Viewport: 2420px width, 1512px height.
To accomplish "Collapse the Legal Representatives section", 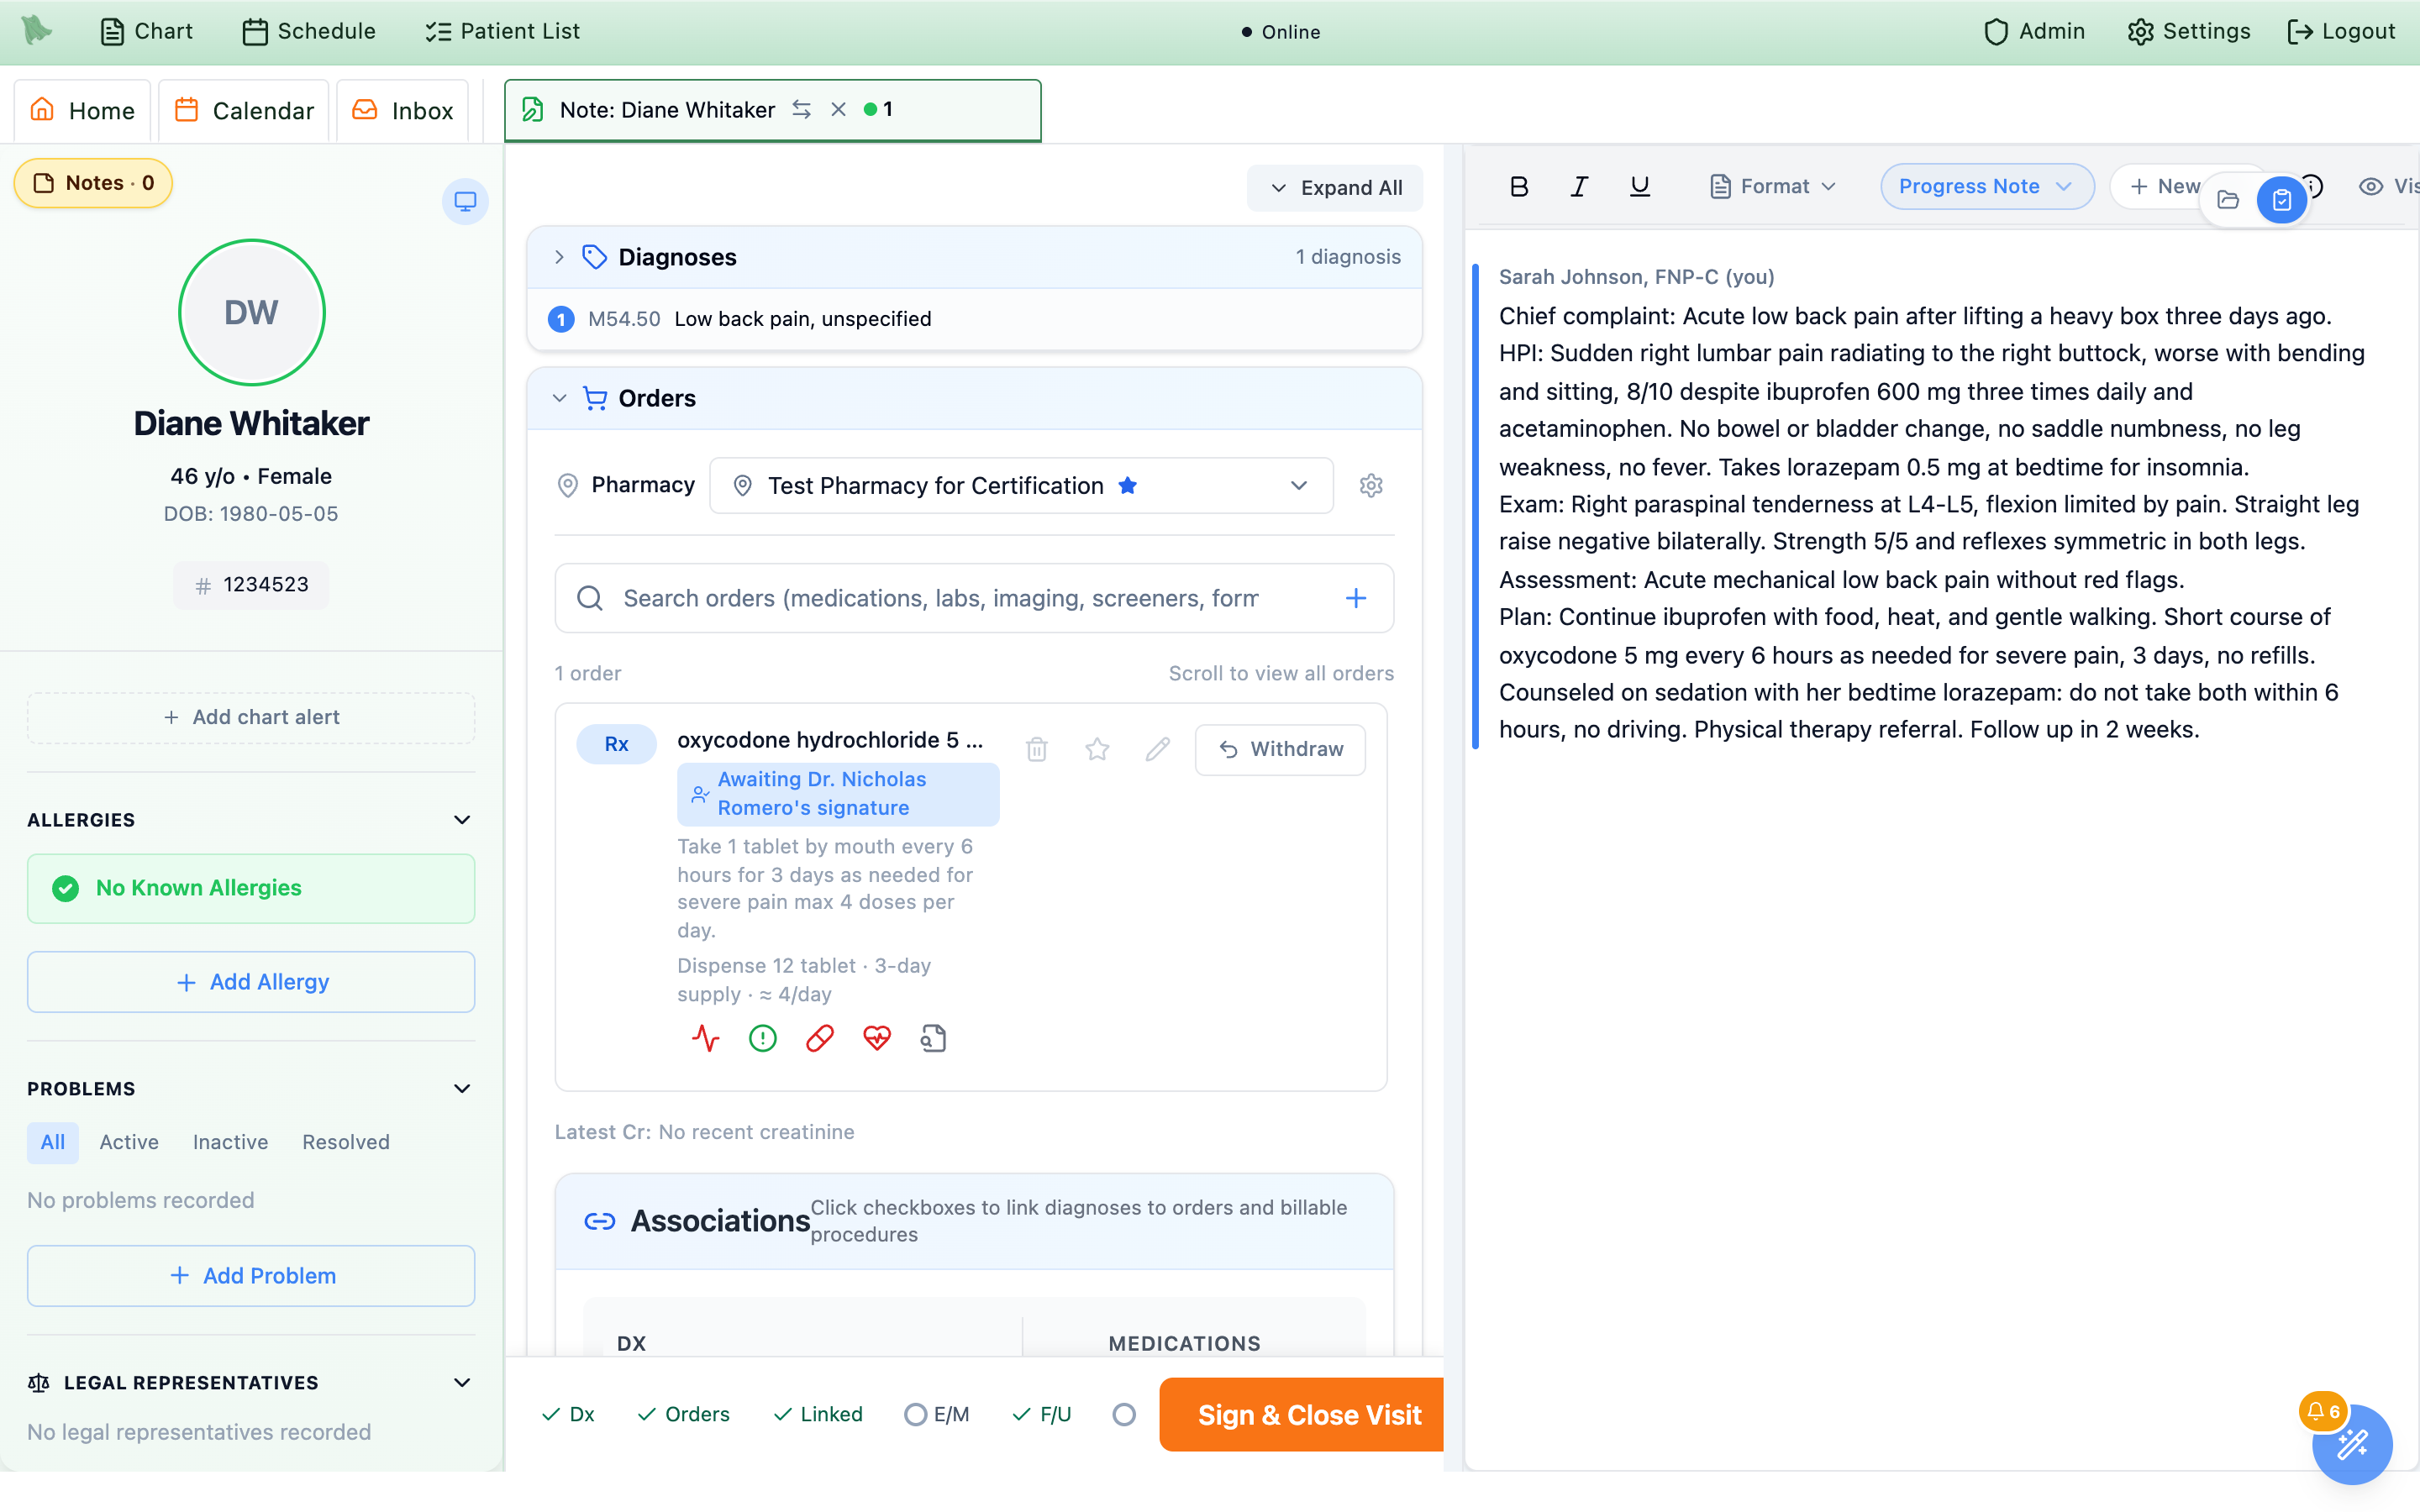I will click(462, 1383).
